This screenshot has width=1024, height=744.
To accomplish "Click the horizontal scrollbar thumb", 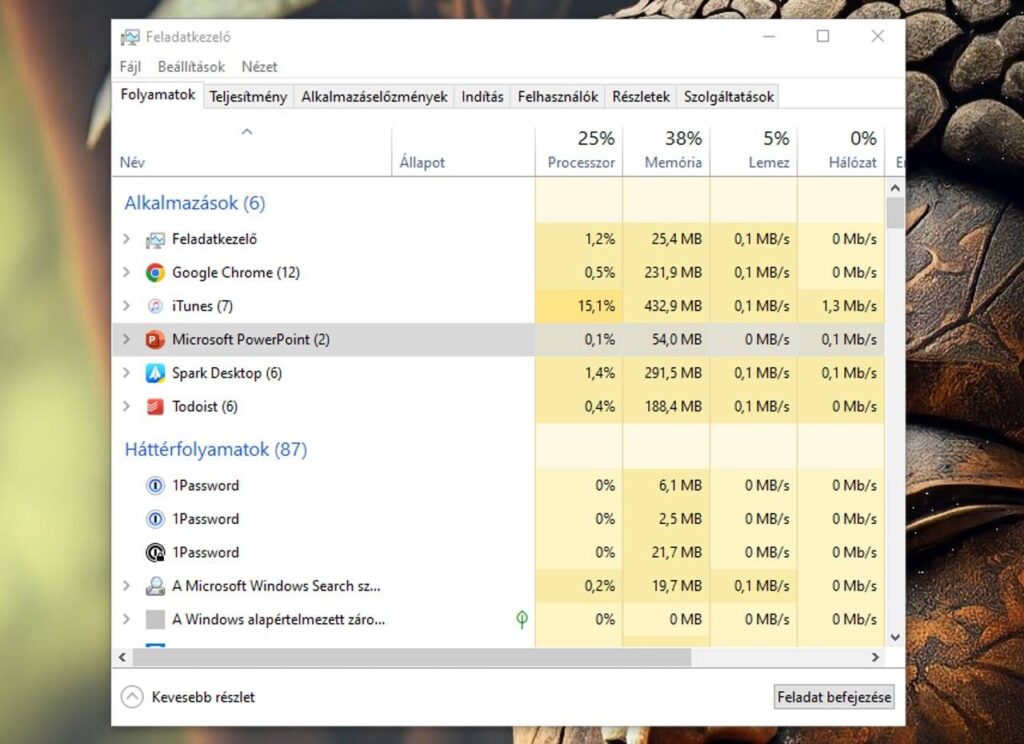I will 411,657.
